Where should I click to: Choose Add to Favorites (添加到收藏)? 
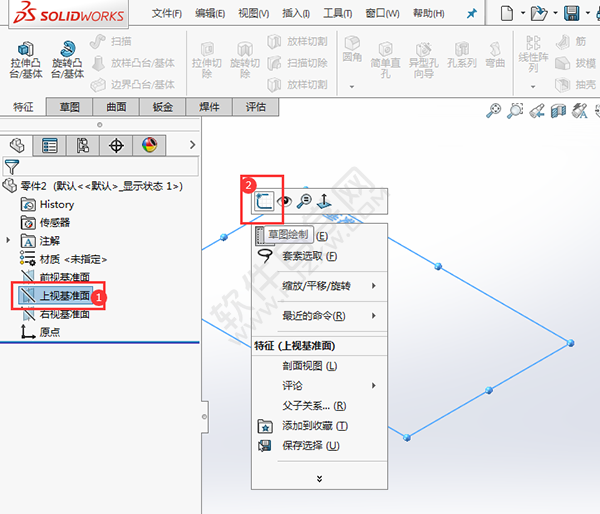320,426
